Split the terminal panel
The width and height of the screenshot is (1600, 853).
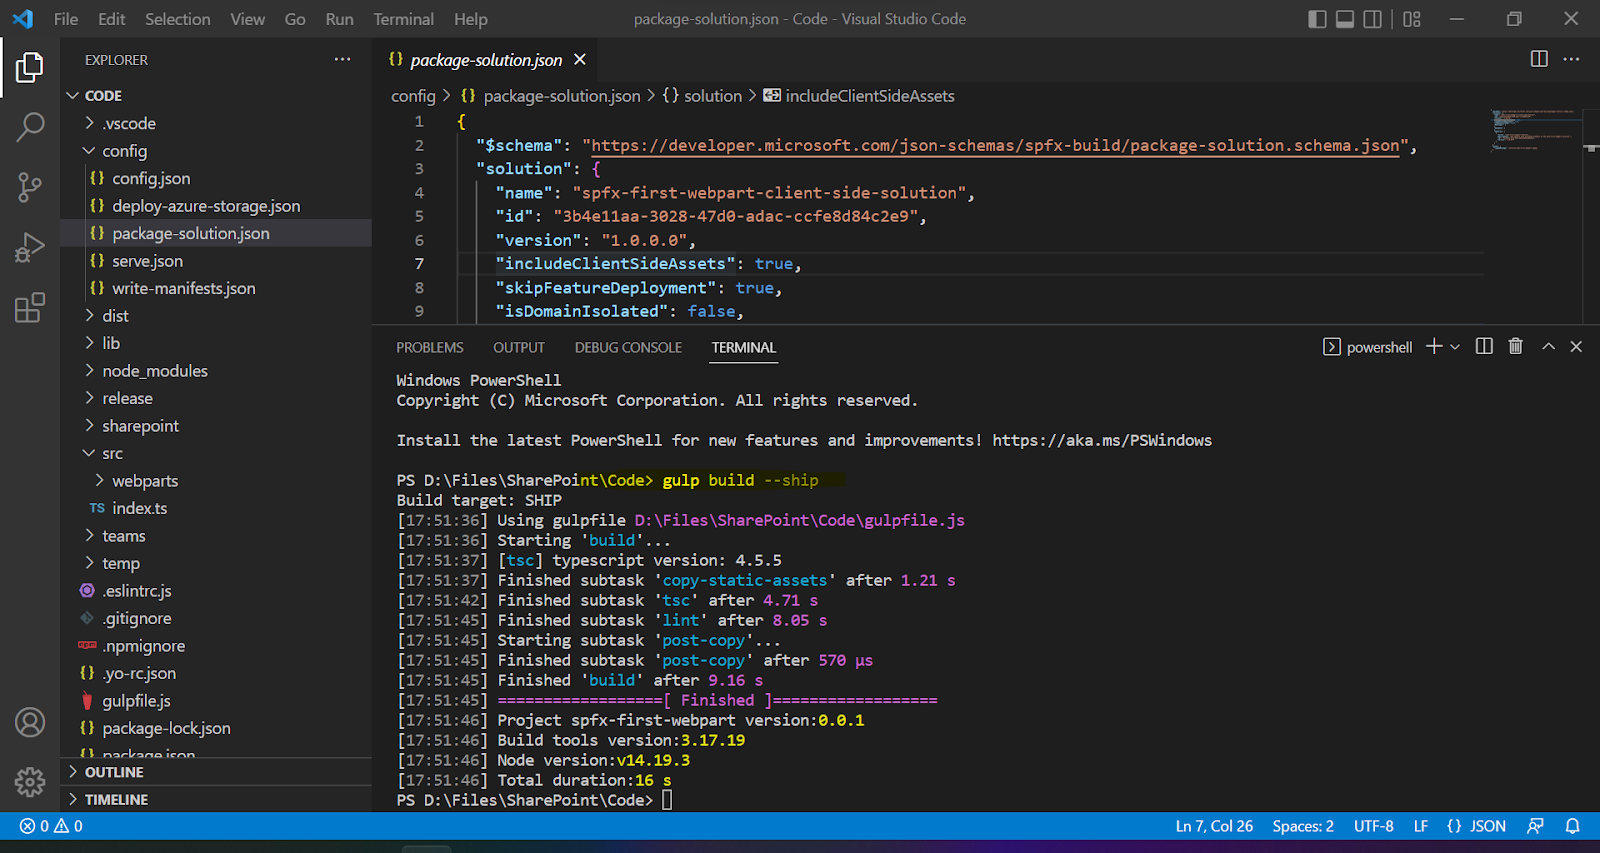pos(1484,346)
